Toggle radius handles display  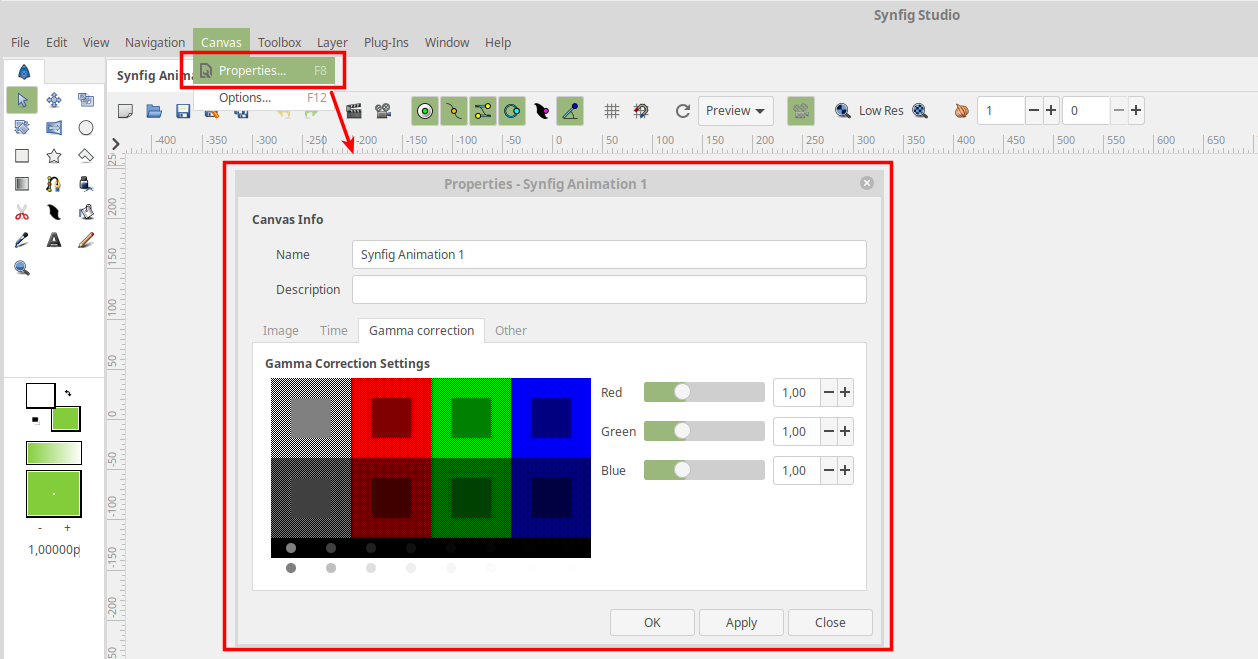[512, 111]
